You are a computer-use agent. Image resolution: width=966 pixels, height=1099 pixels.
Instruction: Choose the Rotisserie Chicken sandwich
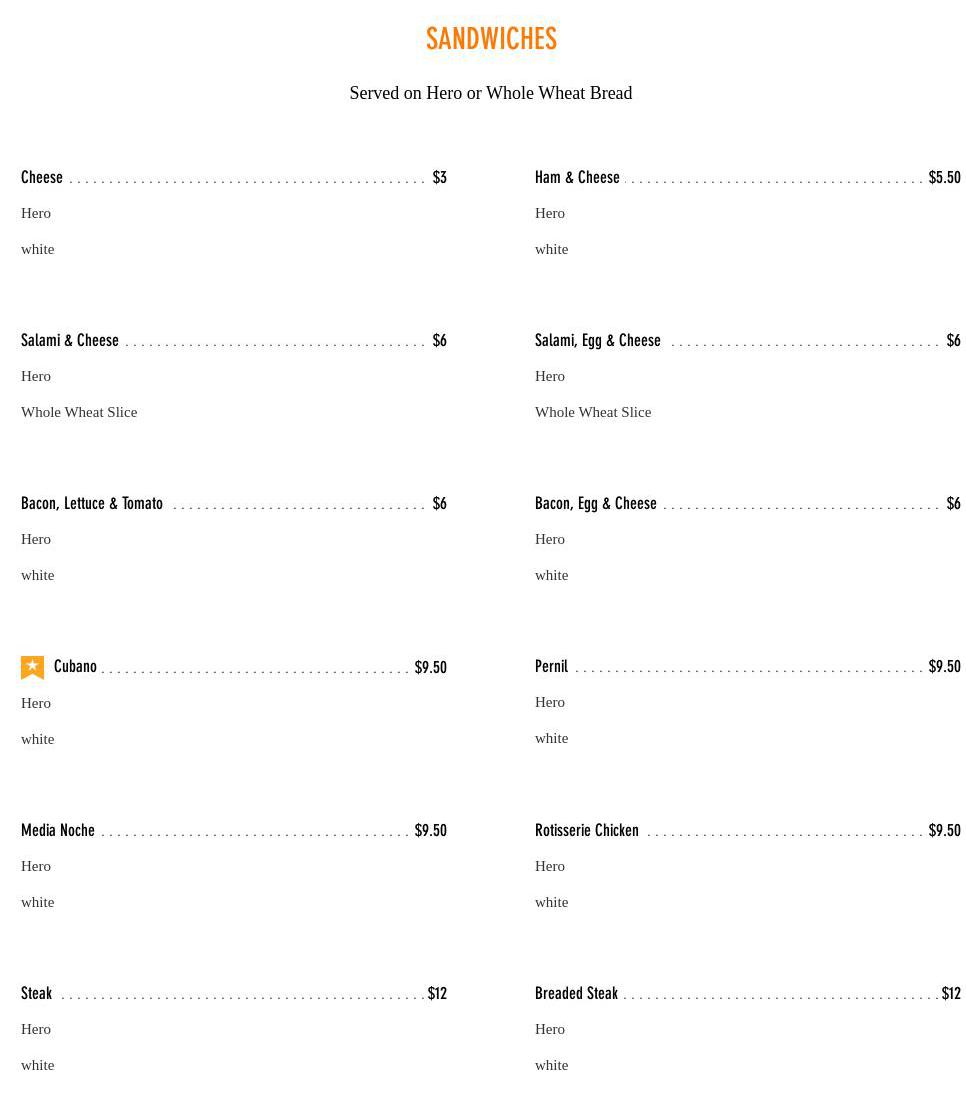coord(587,831)
